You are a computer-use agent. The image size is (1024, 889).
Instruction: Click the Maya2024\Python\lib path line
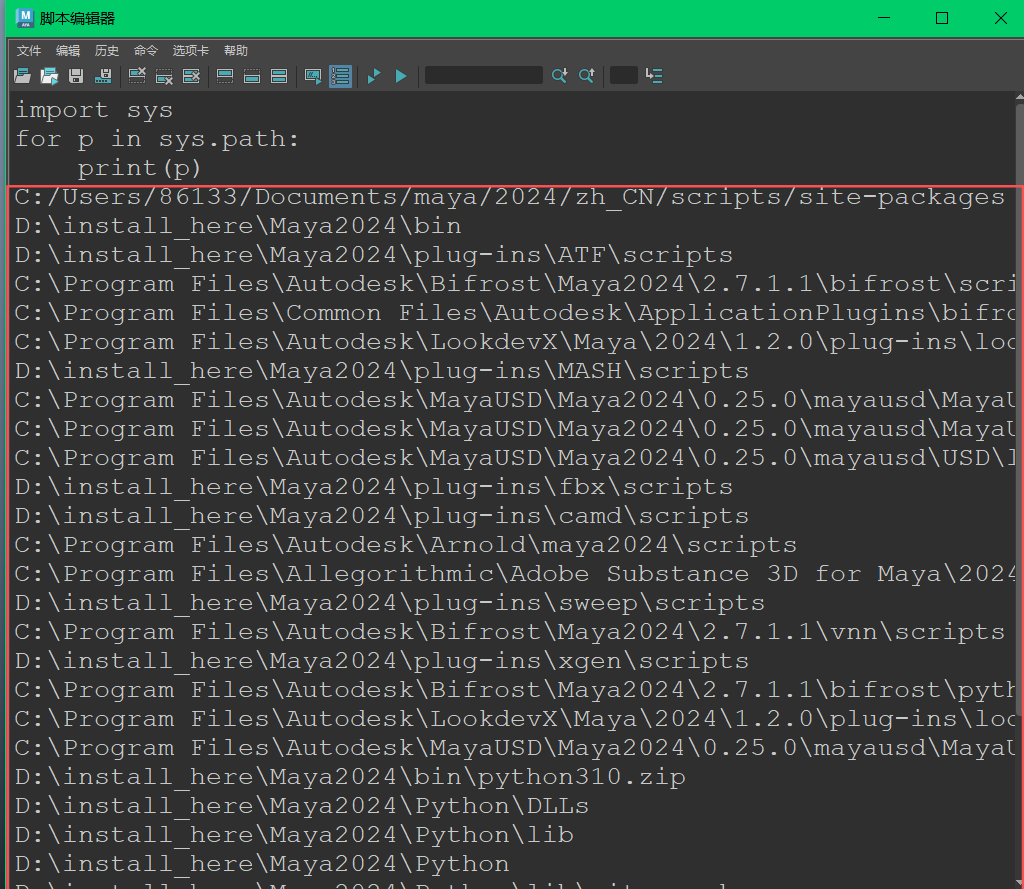click(x=294, y=834)
